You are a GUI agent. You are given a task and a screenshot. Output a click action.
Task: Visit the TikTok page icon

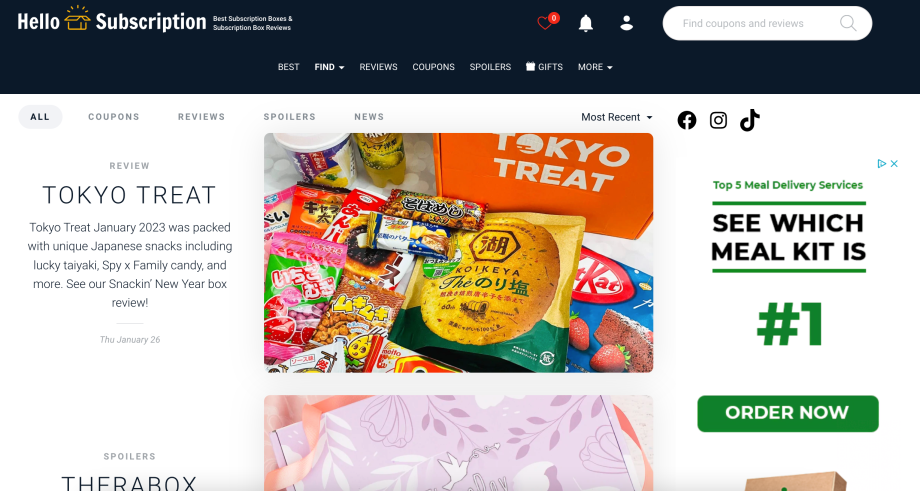pos(749,120)
